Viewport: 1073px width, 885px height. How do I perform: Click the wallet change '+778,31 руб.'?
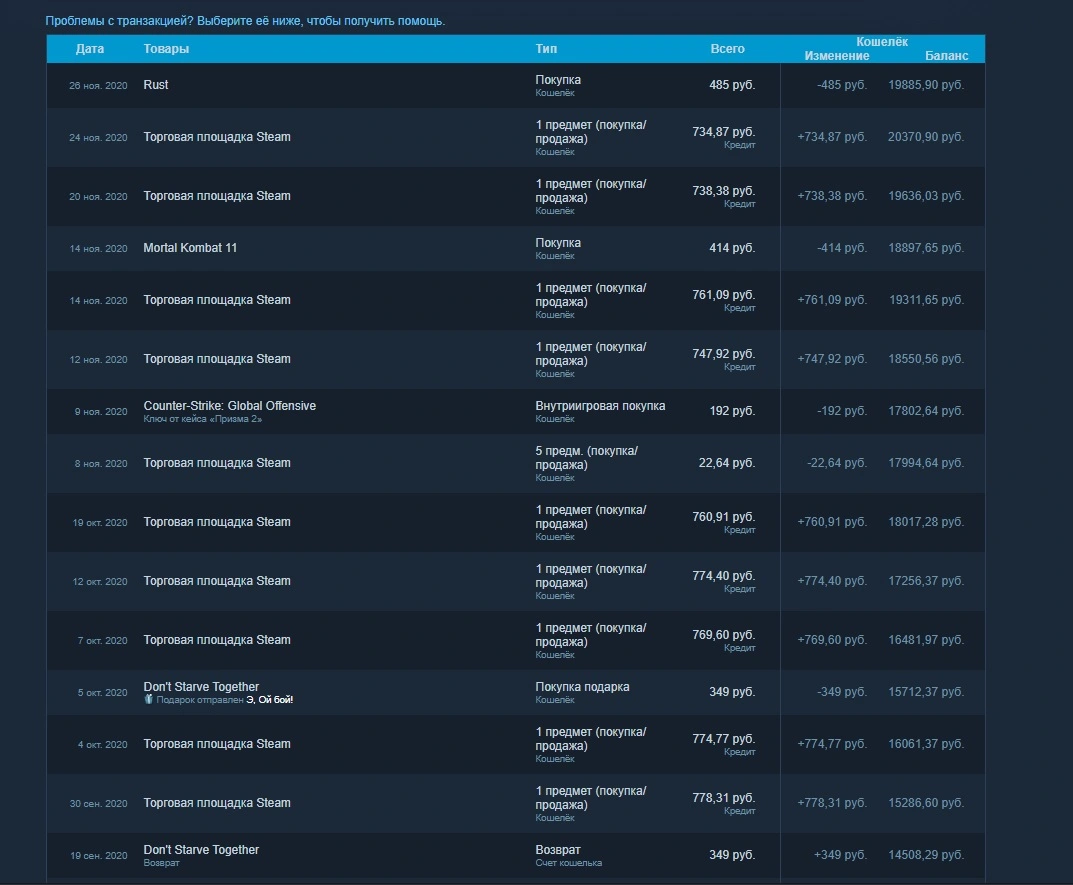click(x=832, y=802)
